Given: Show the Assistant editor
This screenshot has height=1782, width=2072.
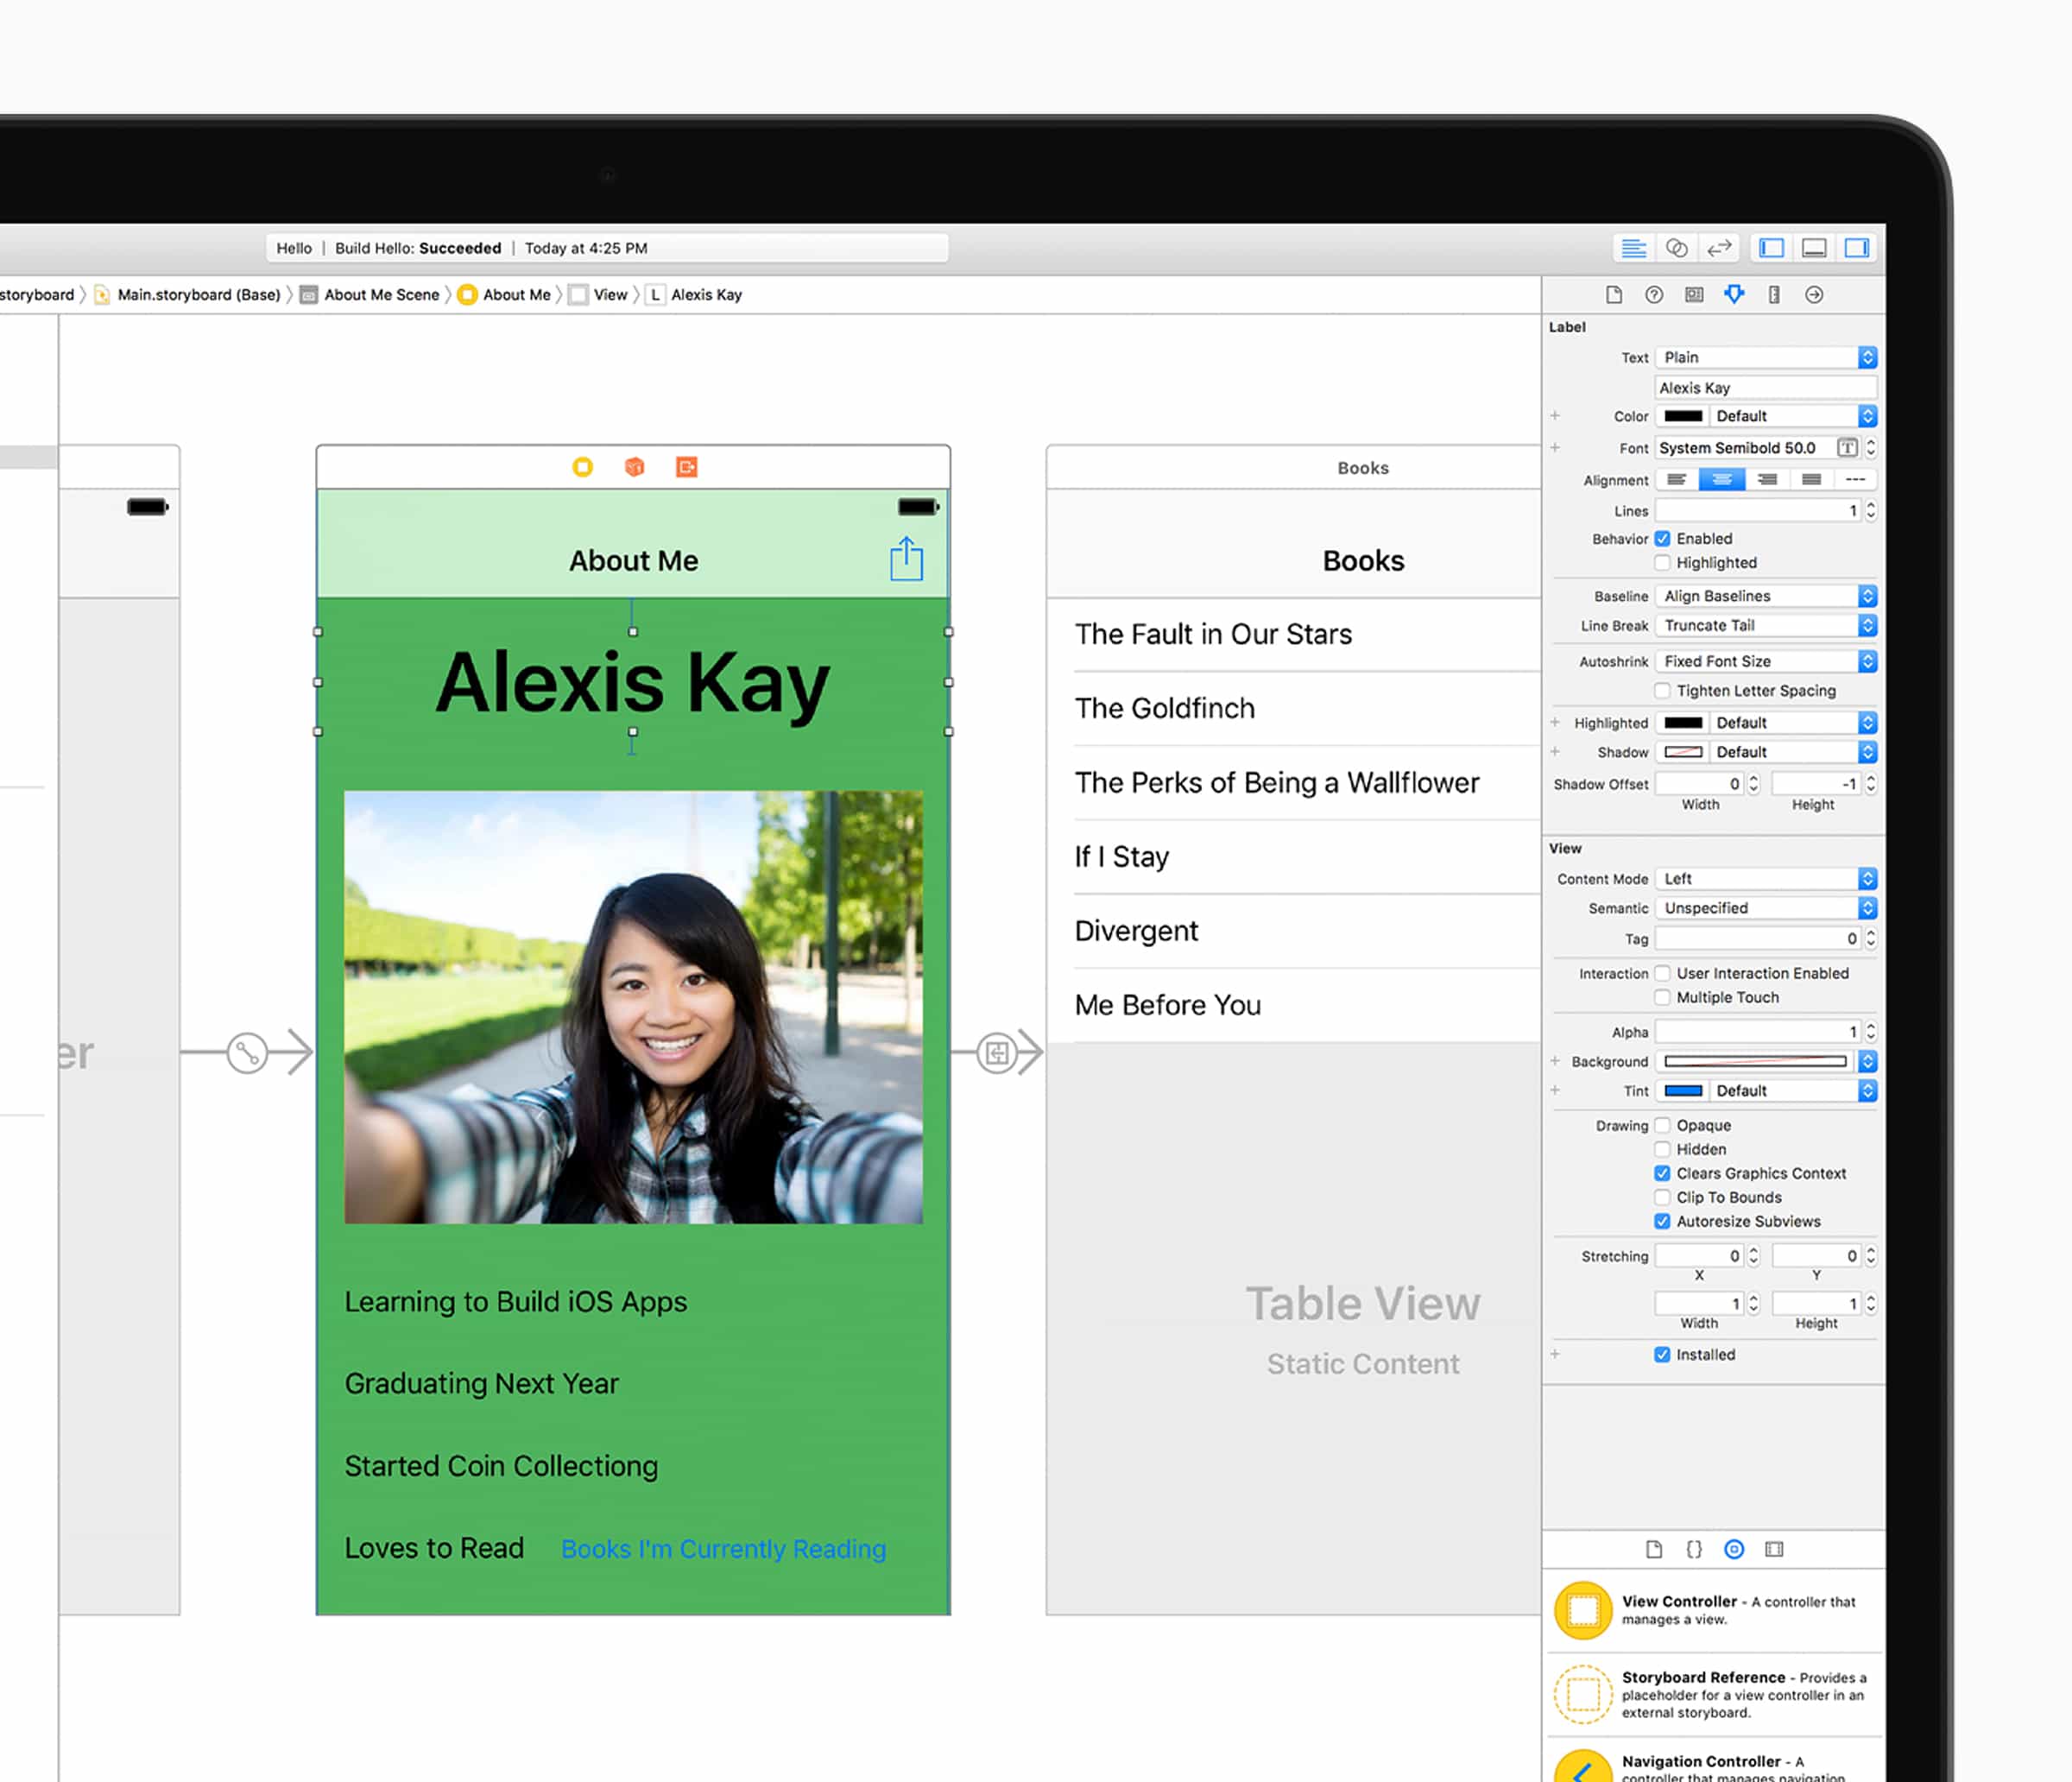Looking at the screenshot, I should (1677, 248).
